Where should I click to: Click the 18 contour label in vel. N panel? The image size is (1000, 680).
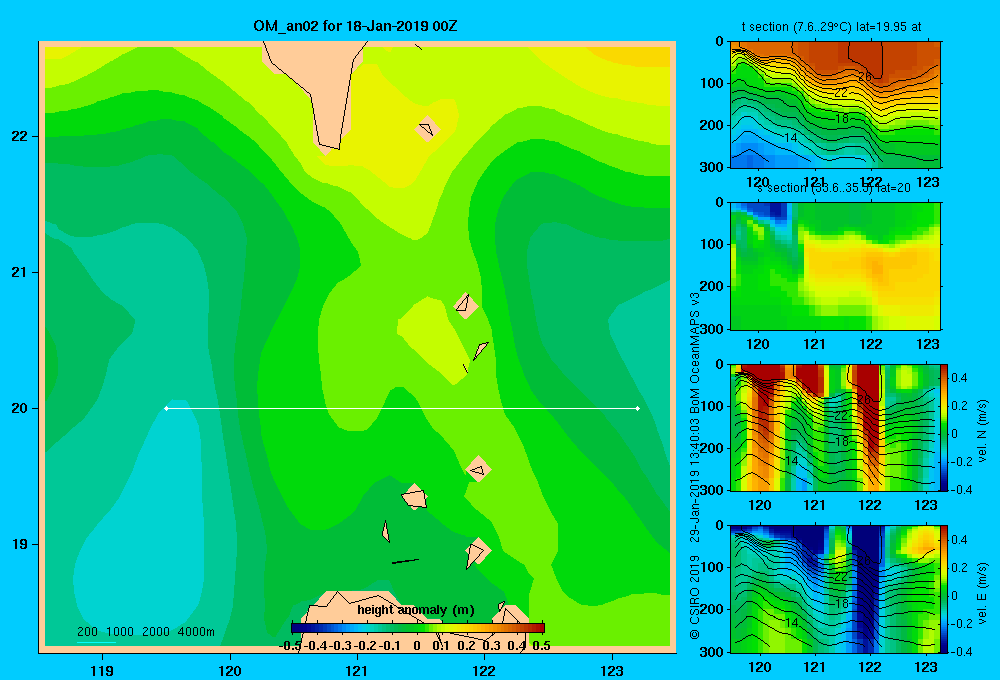click(842, 441)
